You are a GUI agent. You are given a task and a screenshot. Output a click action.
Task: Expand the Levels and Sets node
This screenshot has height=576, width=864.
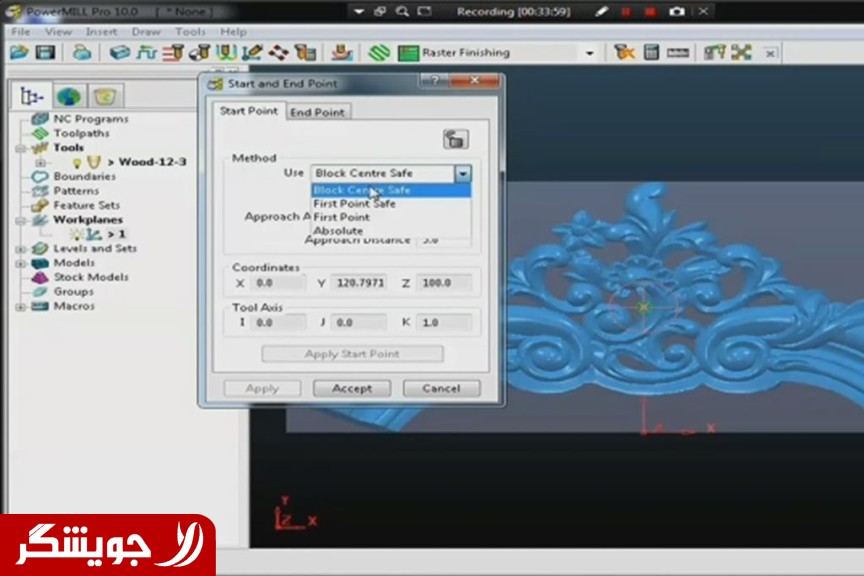22,249
